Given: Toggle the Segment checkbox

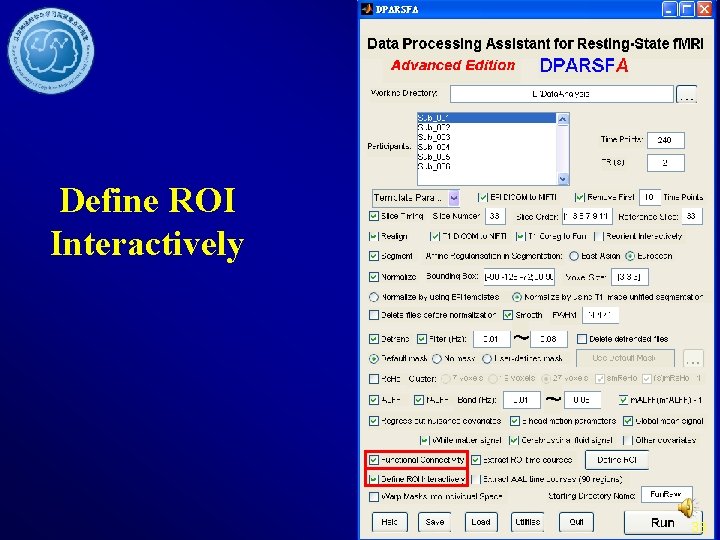Looking at the screenshot, I should click(374, 256).
